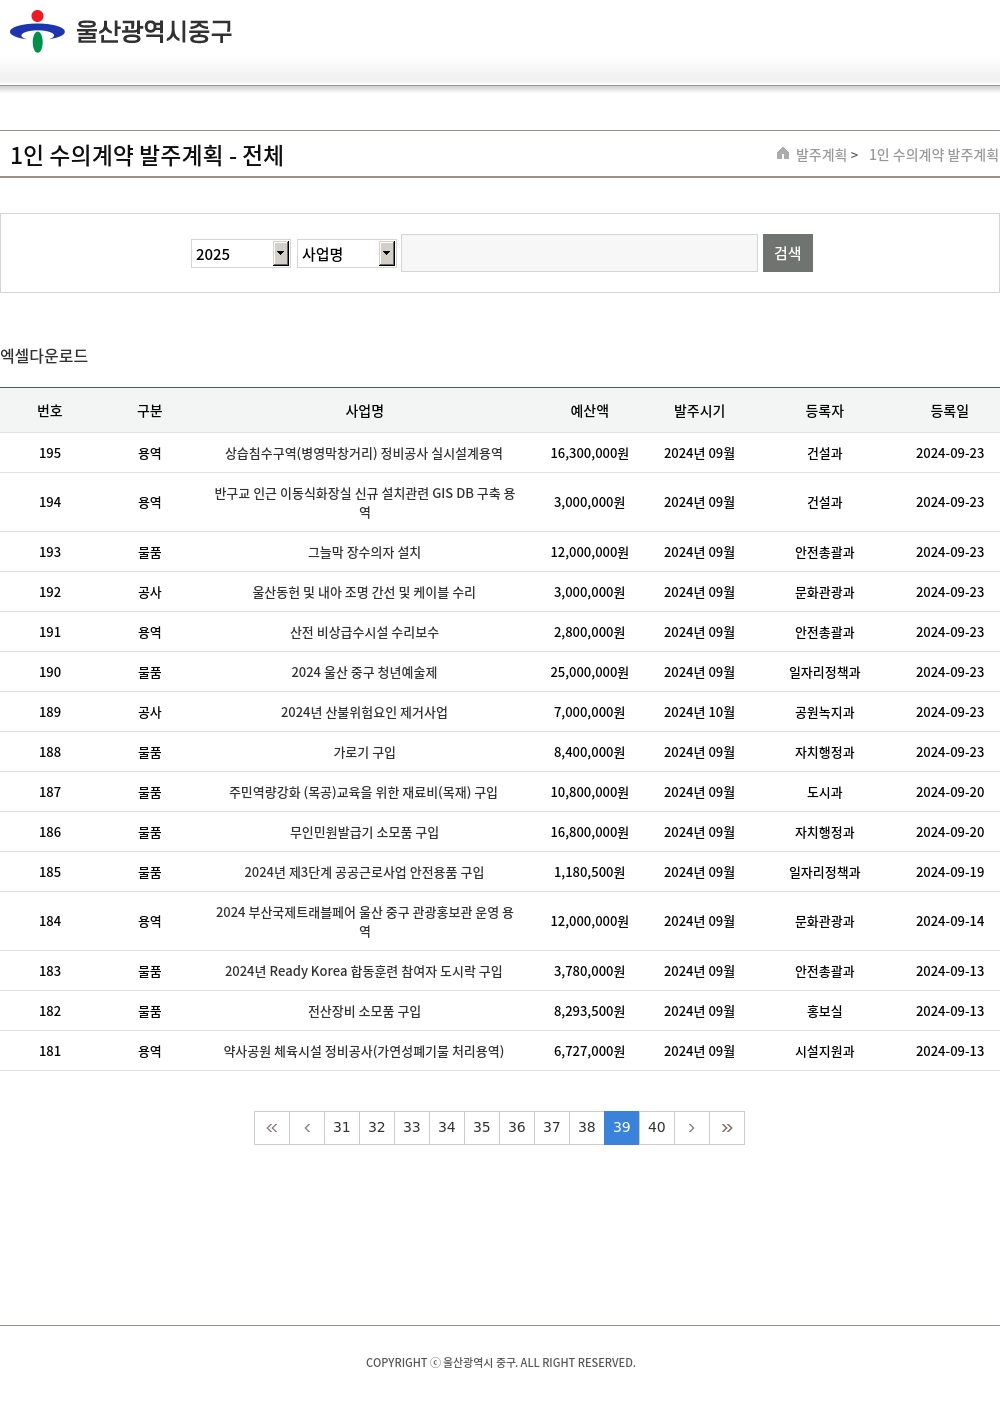The image size is (1000, 1426).
Task: Go to page 40
Action: (x=657, y=1128)
